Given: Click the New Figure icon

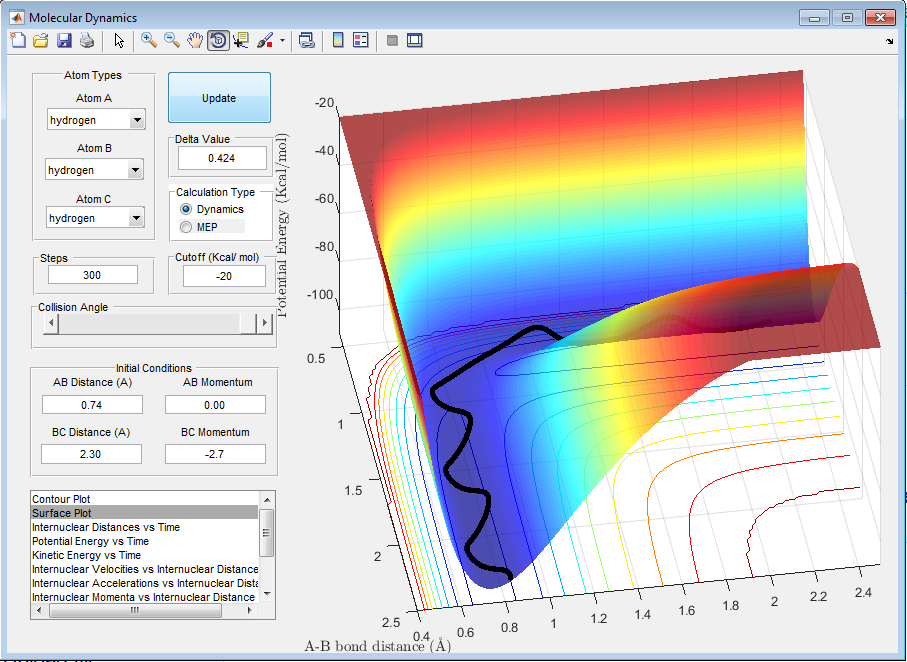Looking at the screenshot, I should (x=17, y=41).
